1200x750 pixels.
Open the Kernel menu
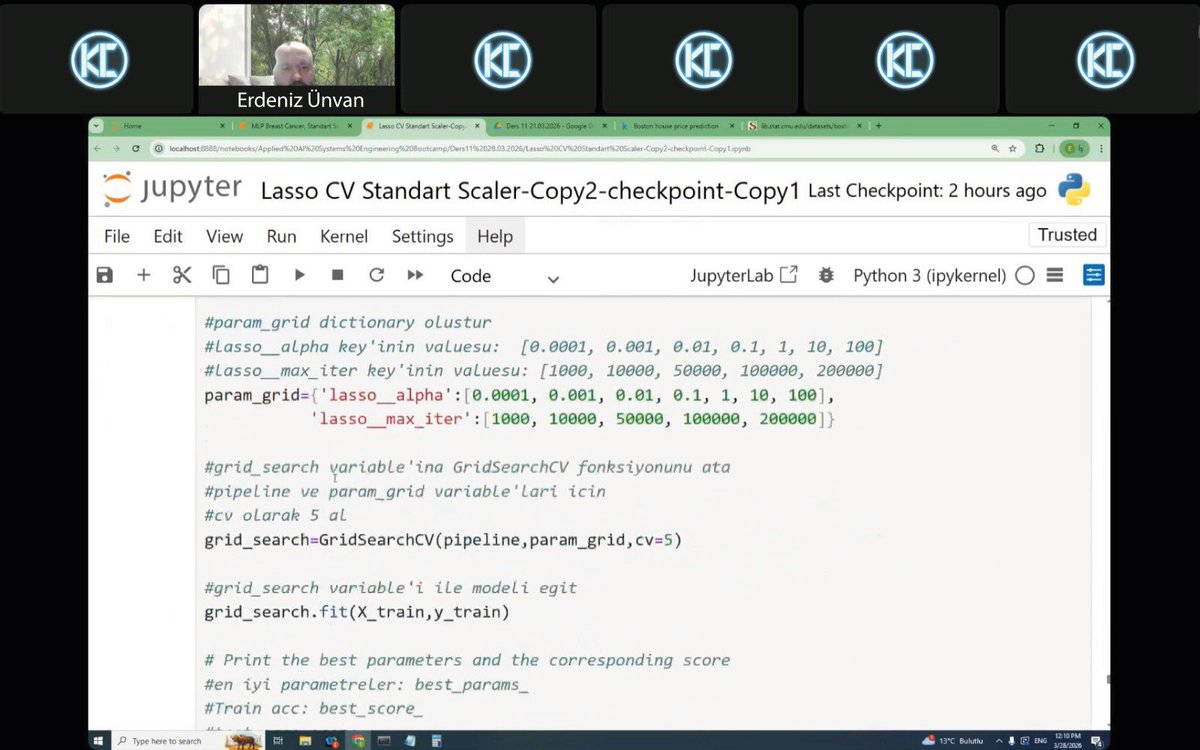click(x=344, y=236)
